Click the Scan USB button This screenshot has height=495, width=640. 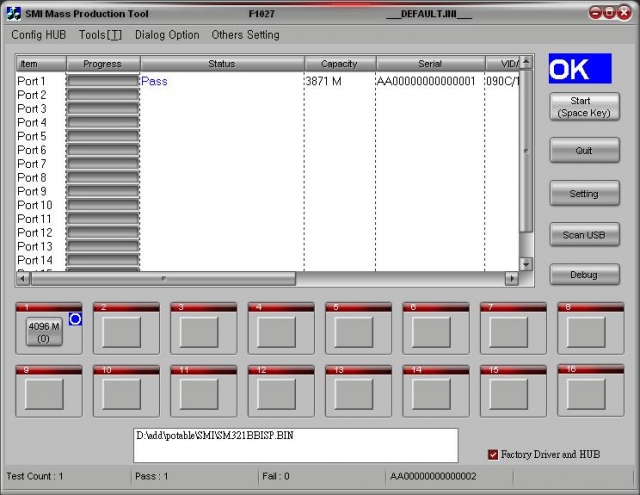click(x=584, y=235)
